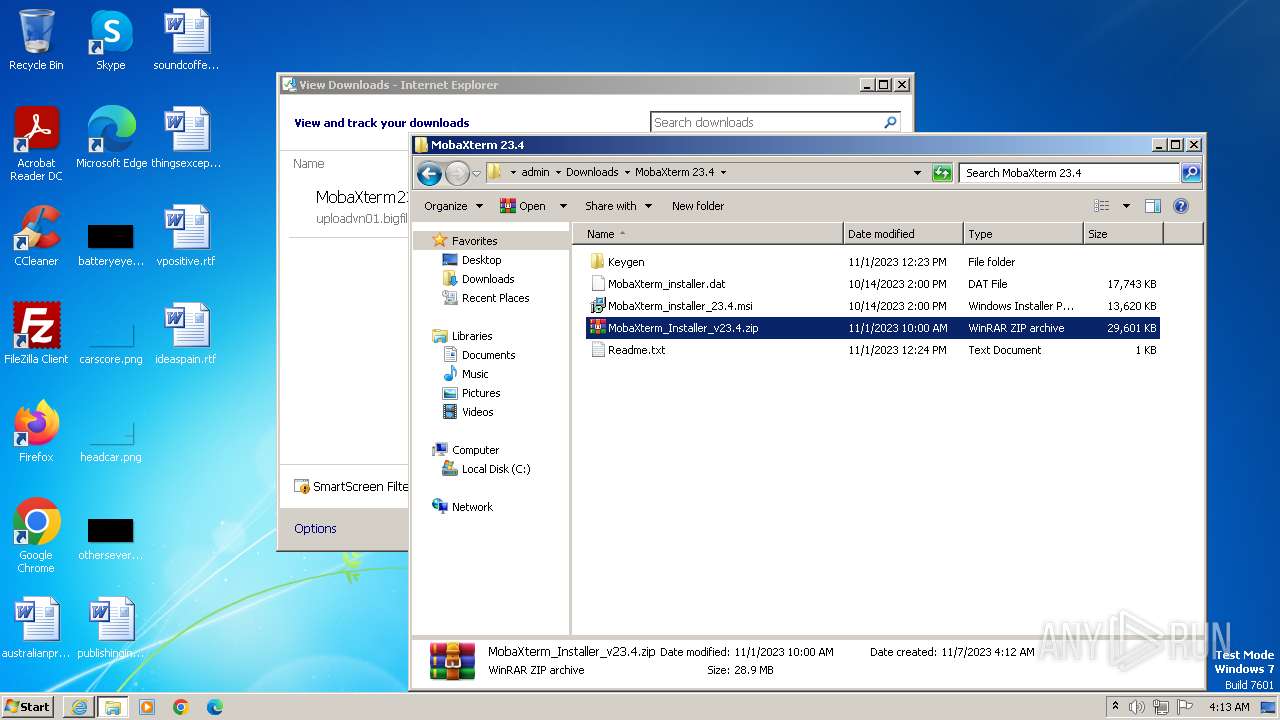The image size is (1280, 720).
Task: Select Local Disk (C:) in navigation pane
Action: coord(496,469)
